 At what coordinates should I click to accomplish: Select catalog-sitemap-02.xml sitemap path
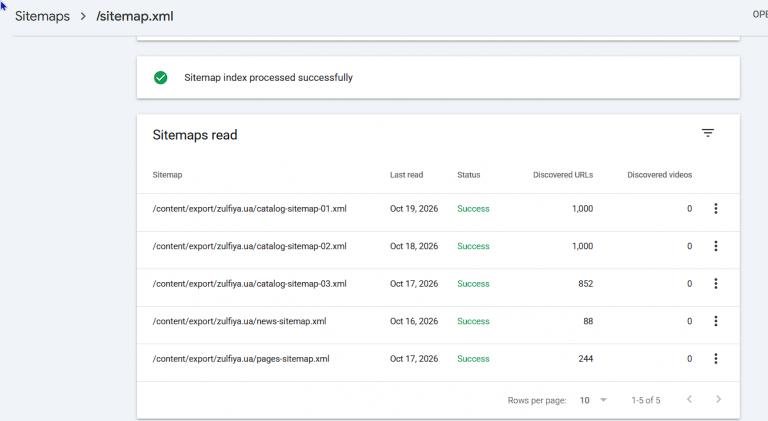[249, 246]
